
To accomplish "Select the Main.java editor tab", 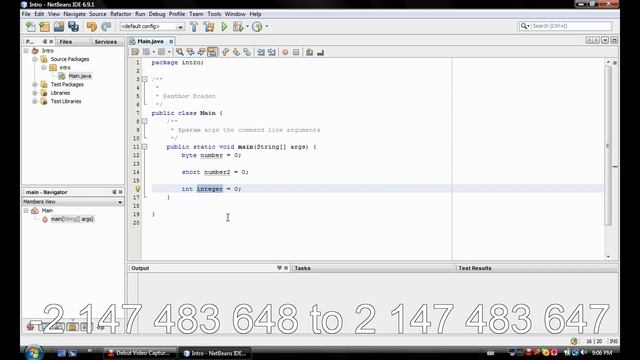I will pos(150,41).
